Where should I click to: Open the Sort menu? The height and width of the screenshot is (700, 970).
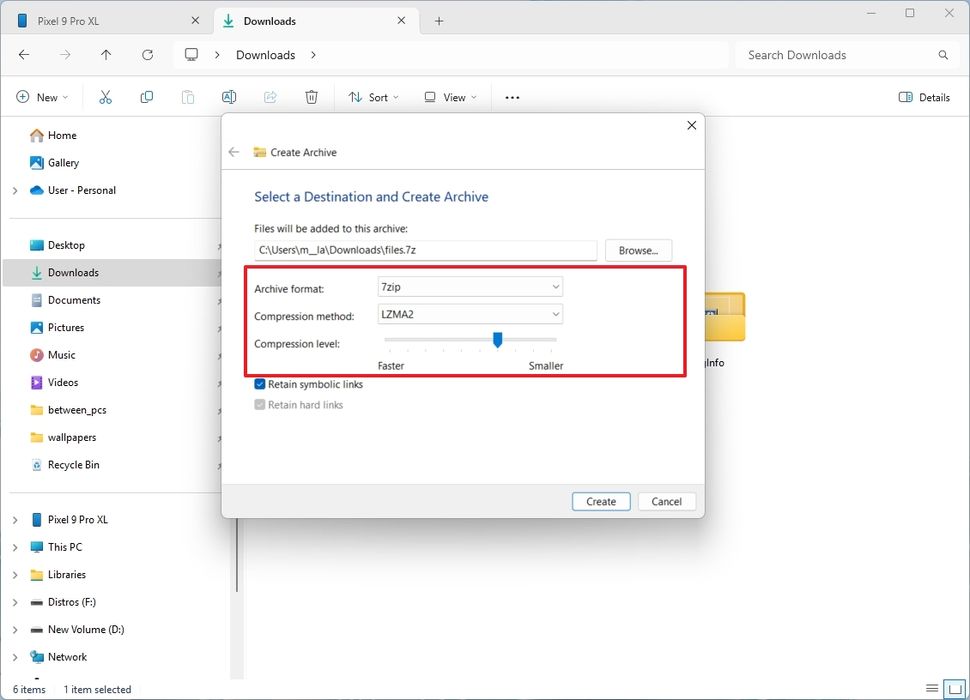(x=373, y=97)
